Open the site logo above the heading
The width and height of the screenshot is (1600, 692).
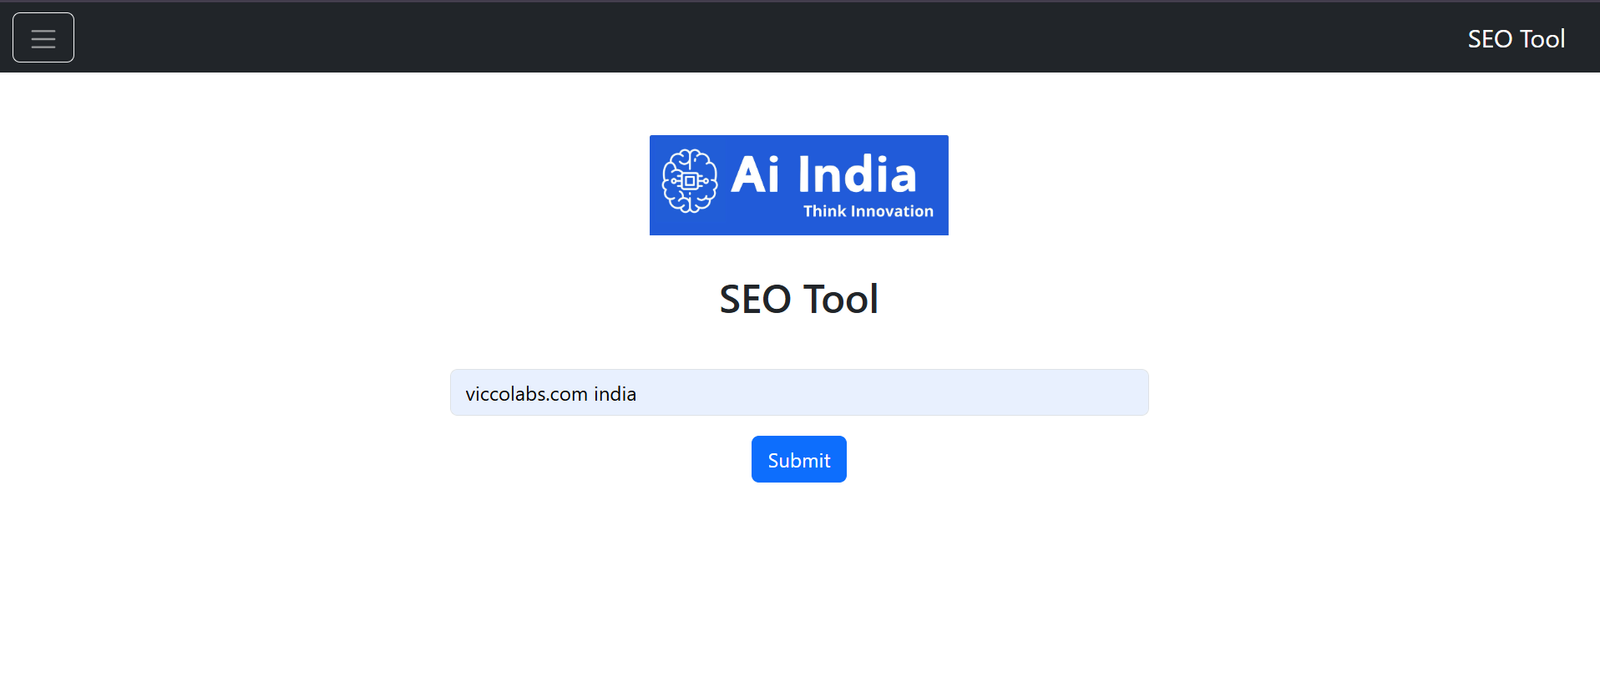(798, 185)
